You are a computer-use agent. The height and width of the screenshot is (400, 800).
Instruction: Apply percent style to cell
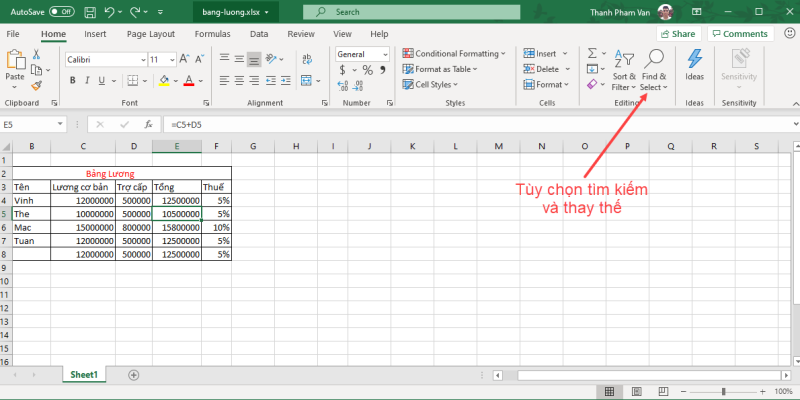coord(367,70)
